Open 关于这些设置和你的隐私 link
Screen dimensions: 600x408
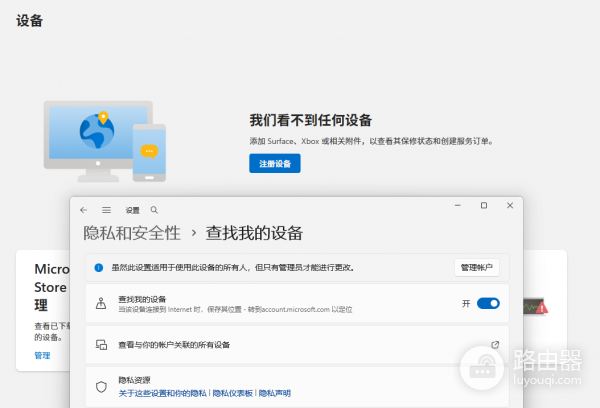click(163, 393)
